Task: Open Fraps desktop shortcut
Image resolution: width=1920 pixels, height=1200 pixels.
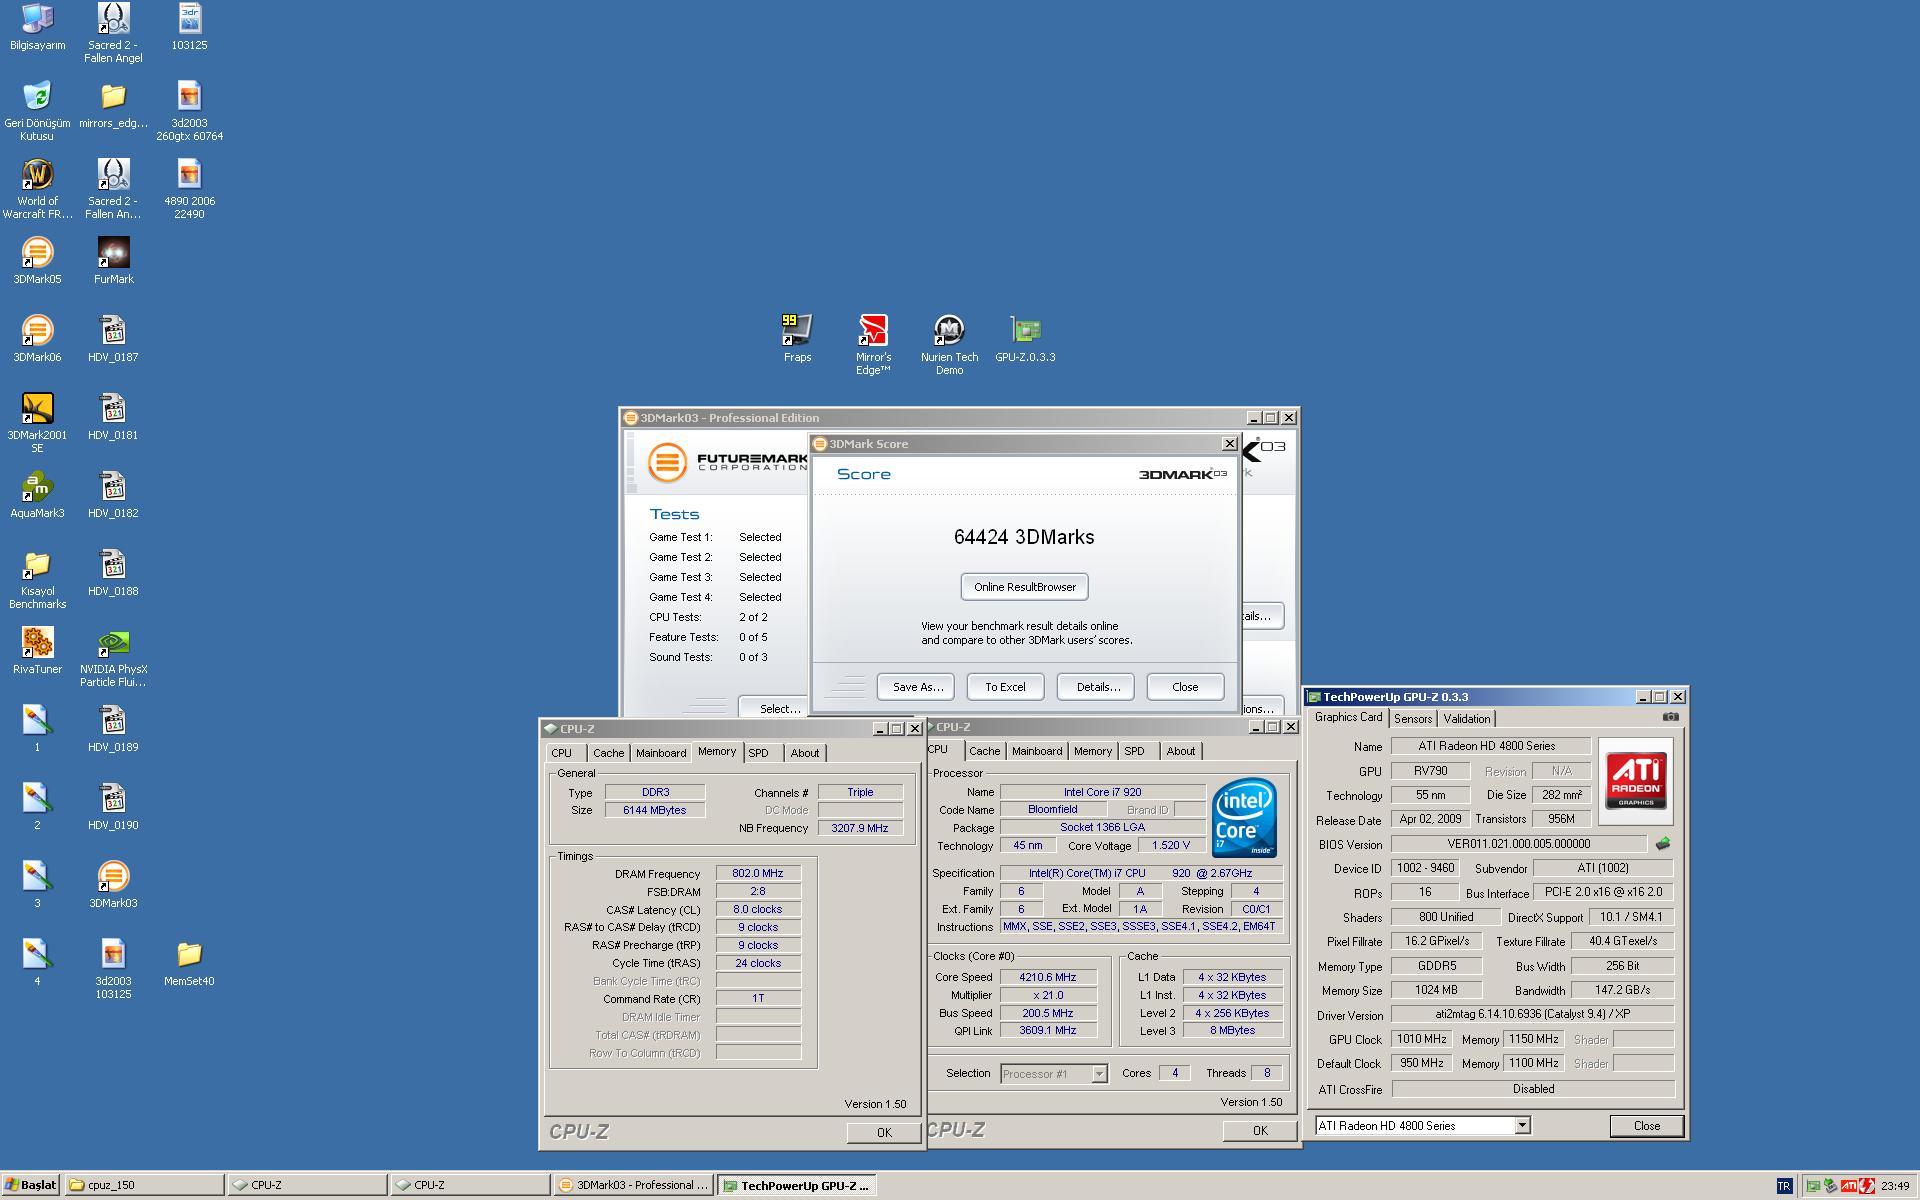Action: (x=797, y=339)
